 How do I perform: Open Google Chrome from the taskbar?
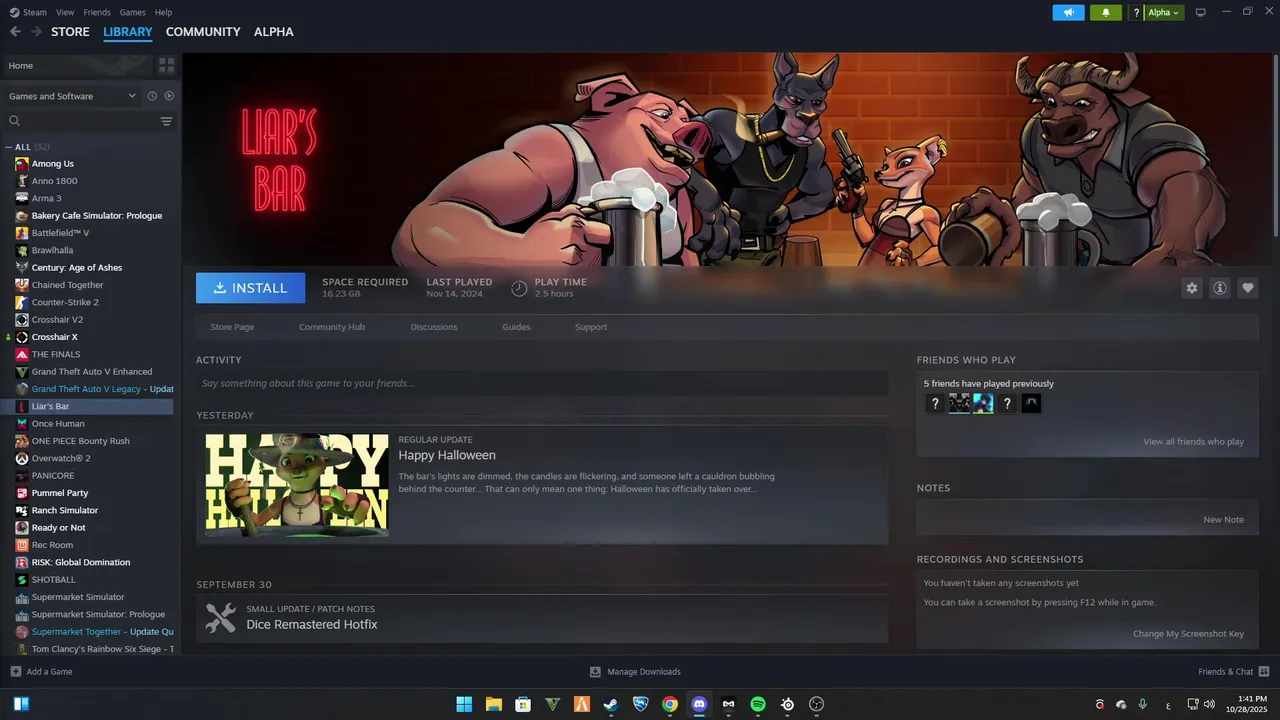670,704
